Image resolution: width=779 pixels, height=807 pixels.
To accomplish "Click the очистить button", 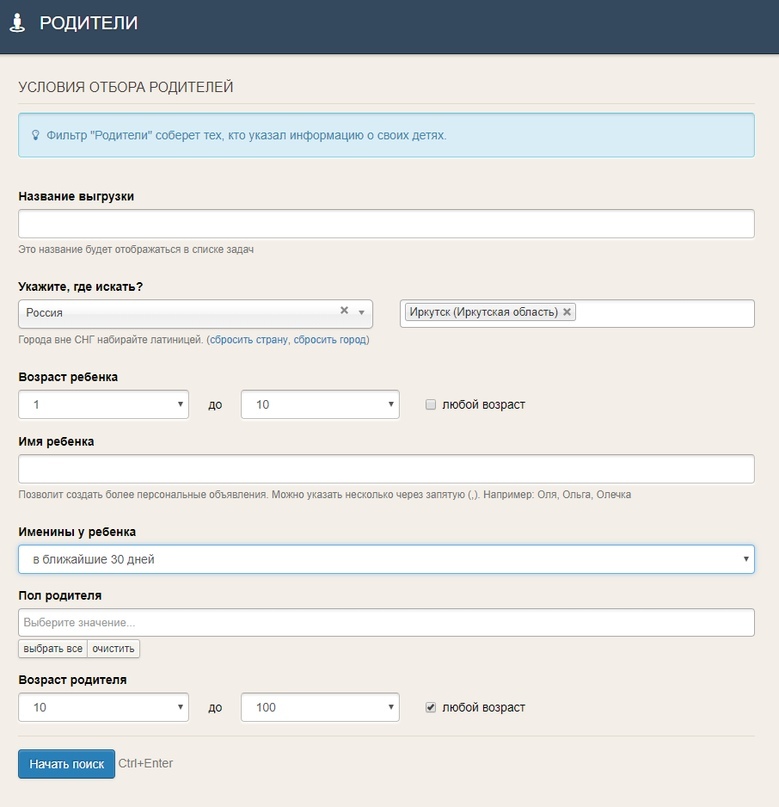I will click(x=113, y=648).
